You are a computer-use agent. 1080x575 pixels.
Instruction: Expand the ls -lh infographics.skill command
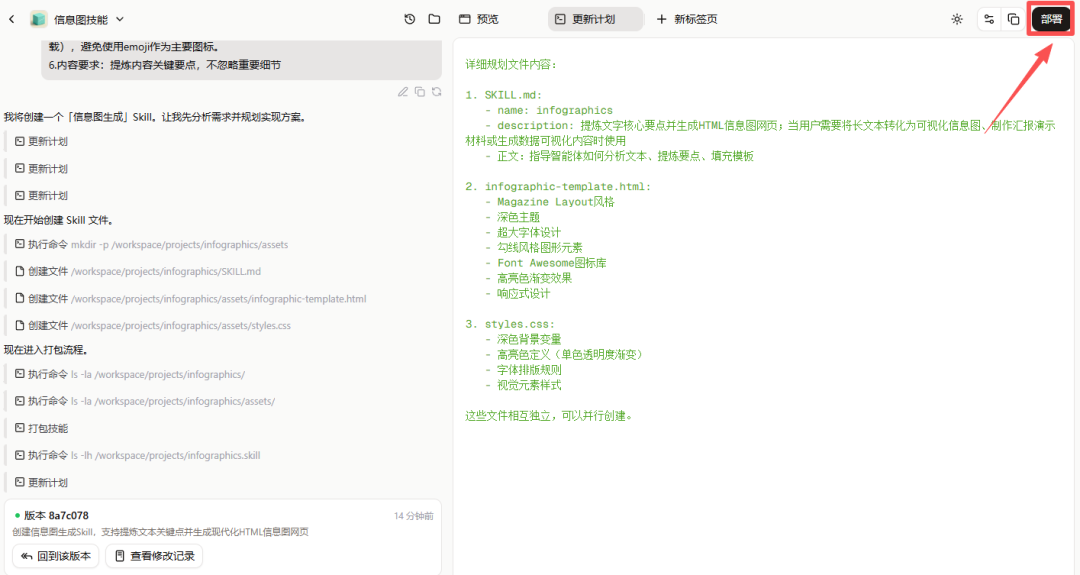pos(138,455)
